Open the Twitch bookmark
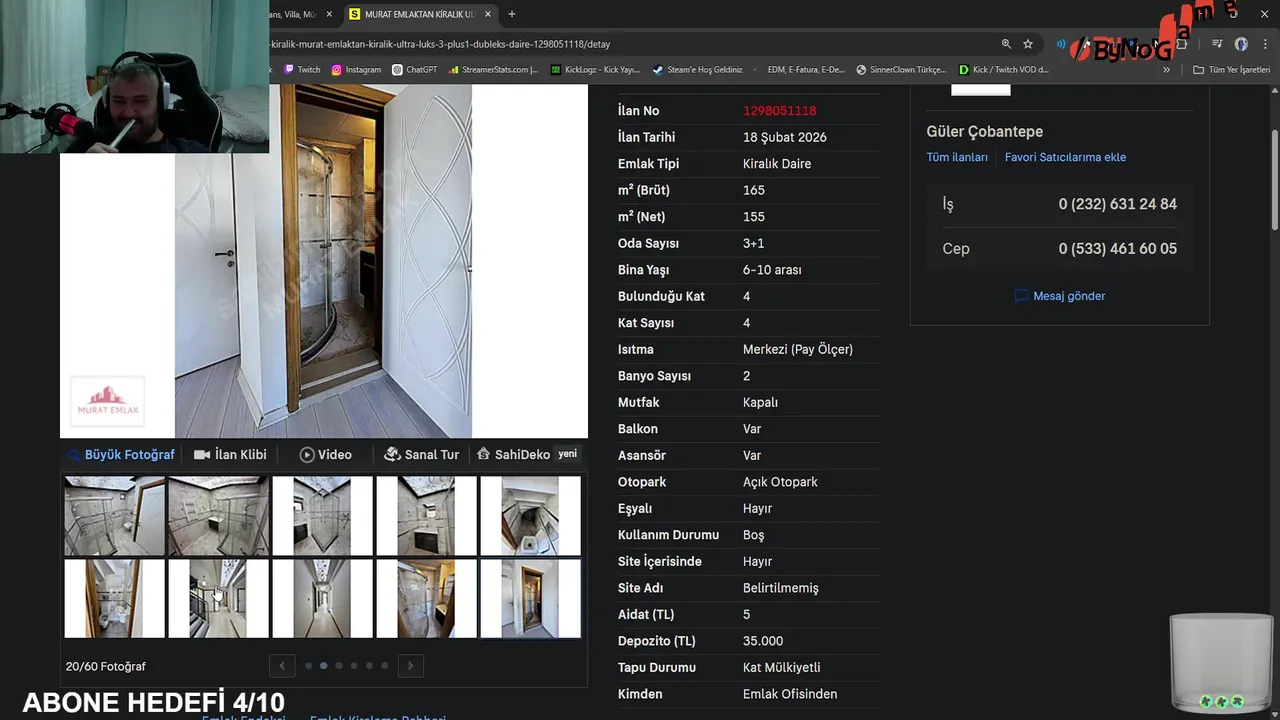This screenshot has height=720, width=1280. point(302,70)
